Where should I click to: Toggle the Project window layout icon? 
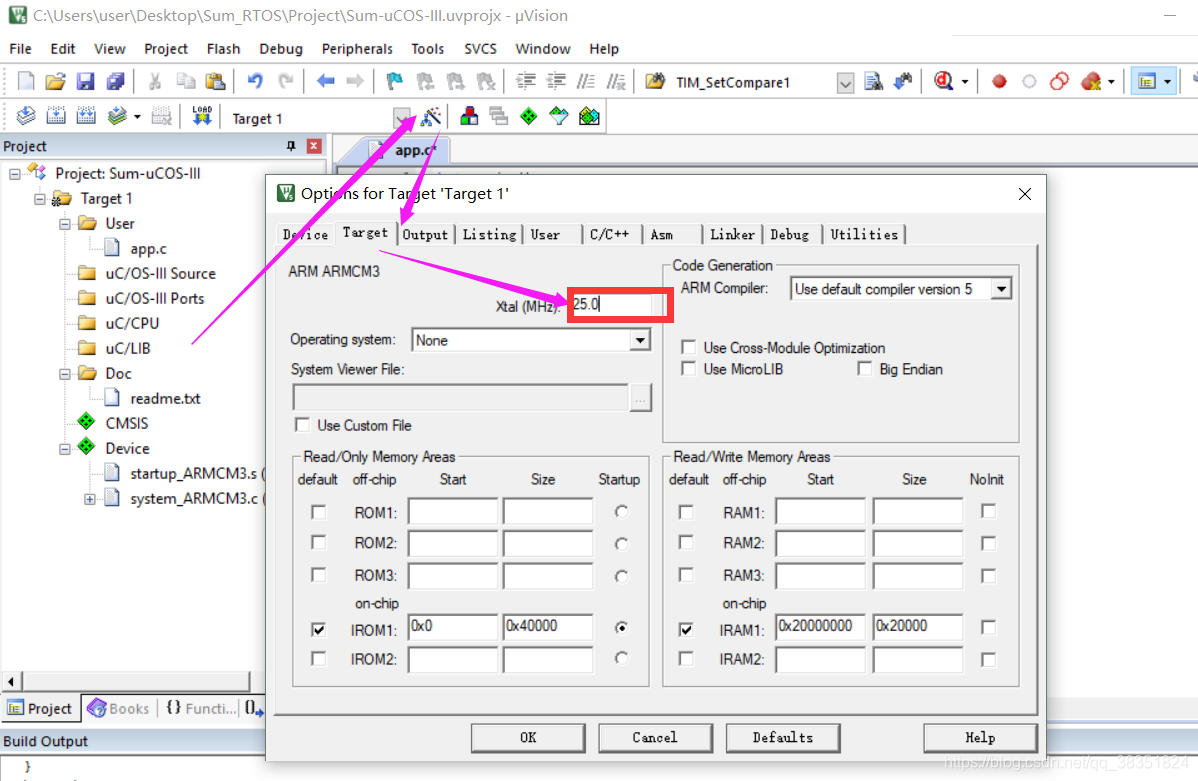1147,81
